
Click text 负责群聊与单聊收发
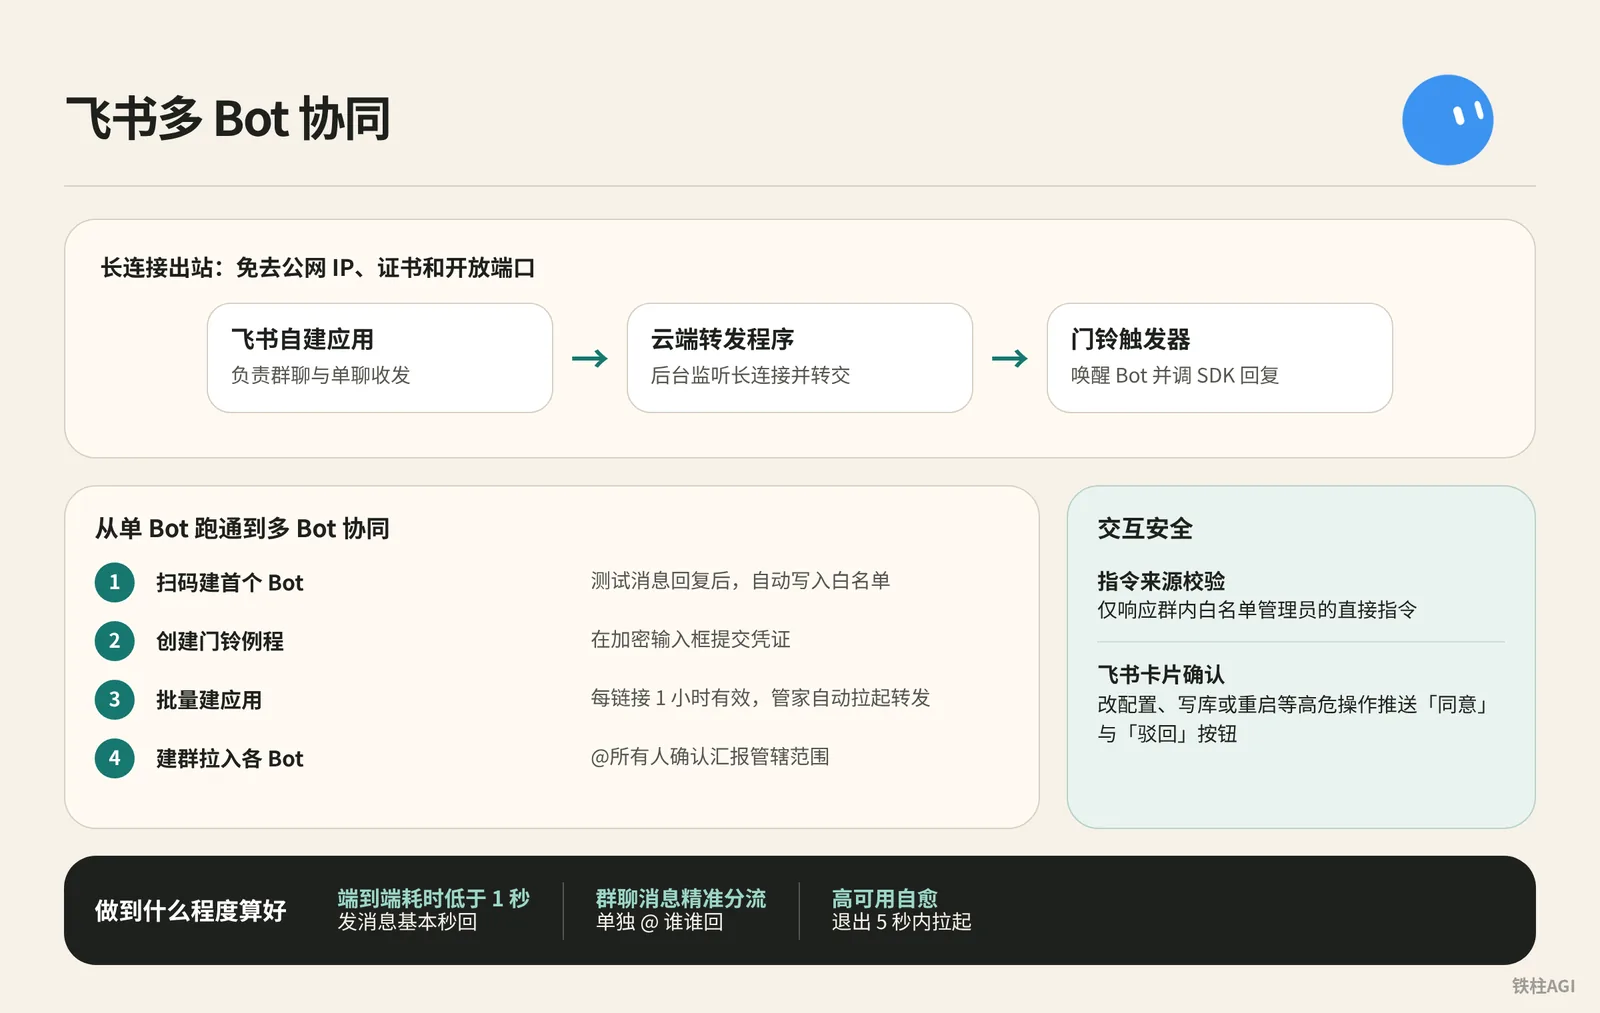pyautogui.click(x=321, y=375)
